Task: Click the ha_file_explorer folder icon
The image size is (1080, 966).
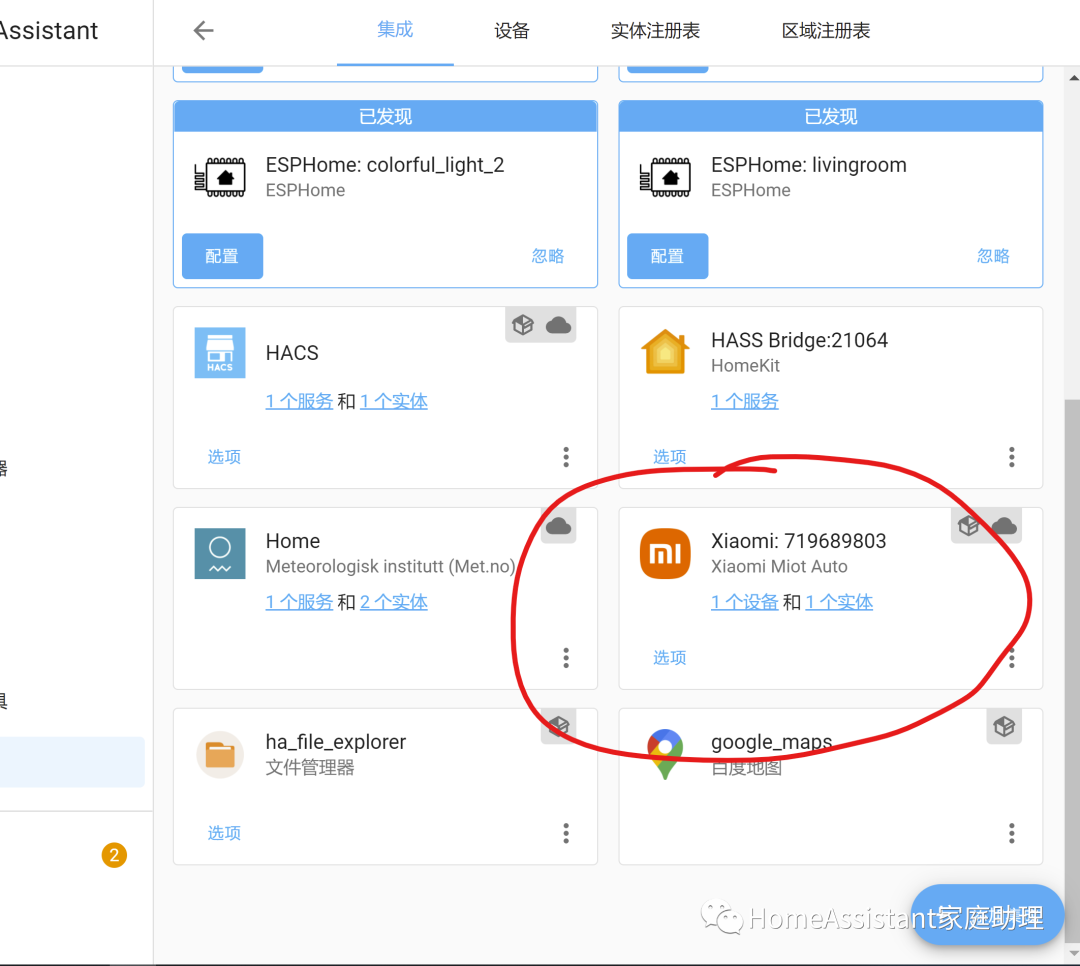Action: pyautogui.click(x=220, y=754)
